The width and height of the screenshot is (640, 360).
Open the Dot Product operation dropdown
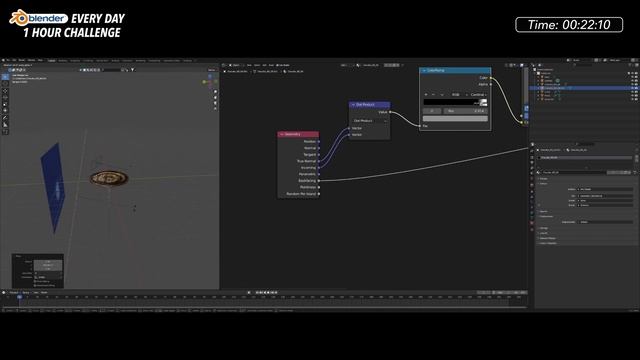tap(370, 121)
